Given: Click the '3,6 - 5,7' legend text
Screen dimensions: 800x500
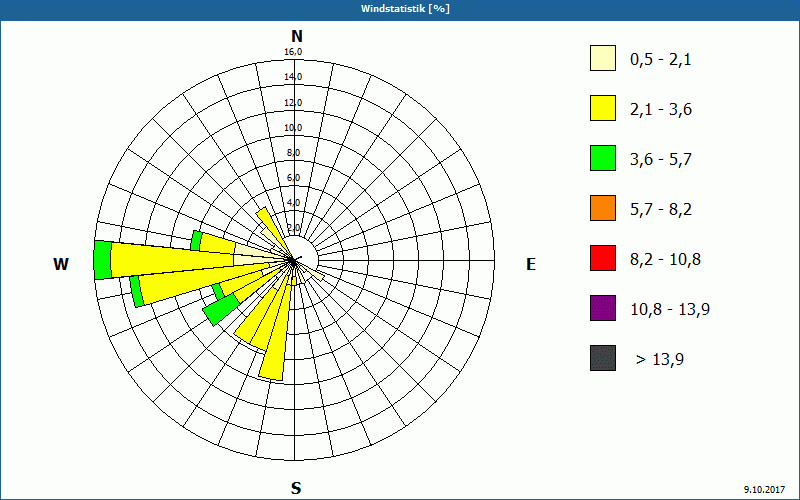Looking at the screenshot, I should pos(661,160).
